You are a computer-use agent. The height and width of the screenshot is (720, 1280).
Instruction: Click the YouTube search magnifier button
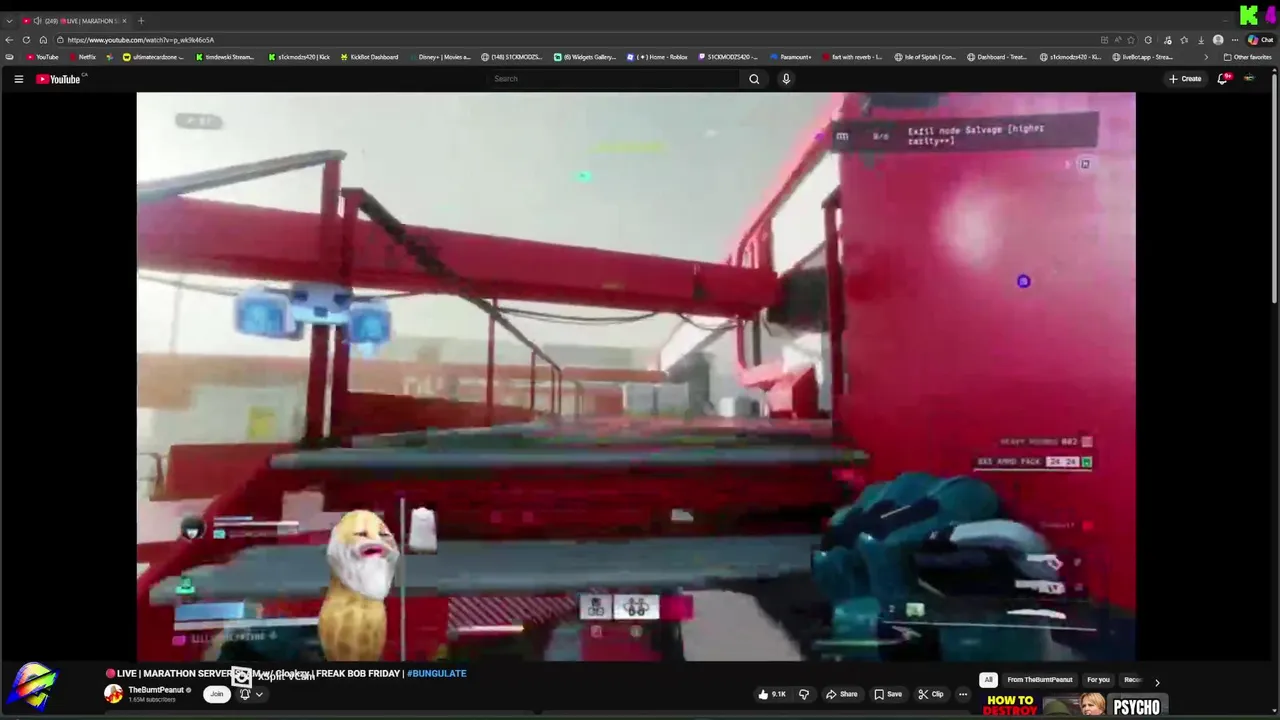(x=754, y=79)
